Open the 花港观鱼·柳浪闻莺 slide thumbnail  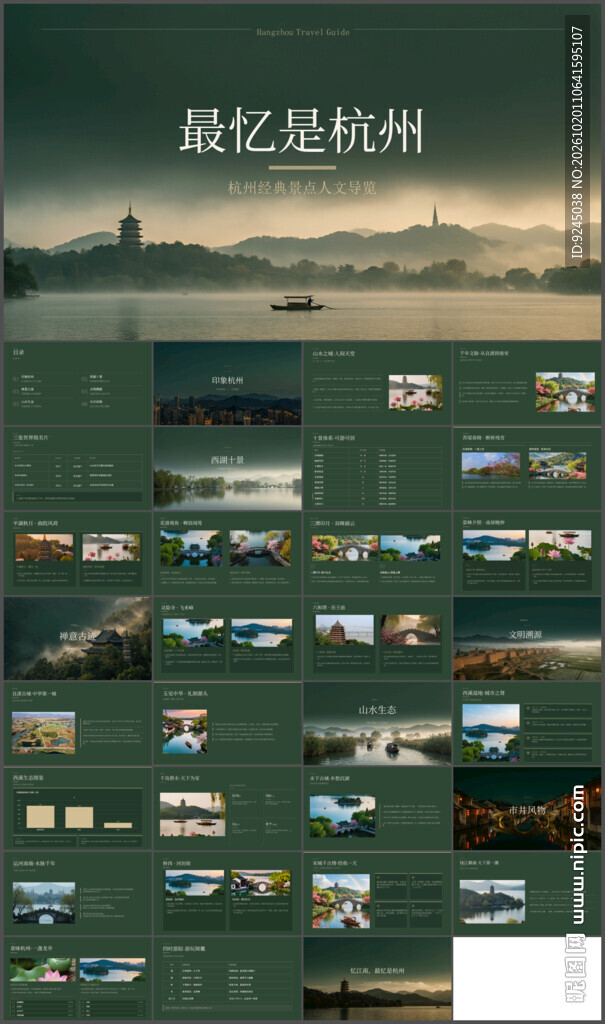tap(227, 553)
